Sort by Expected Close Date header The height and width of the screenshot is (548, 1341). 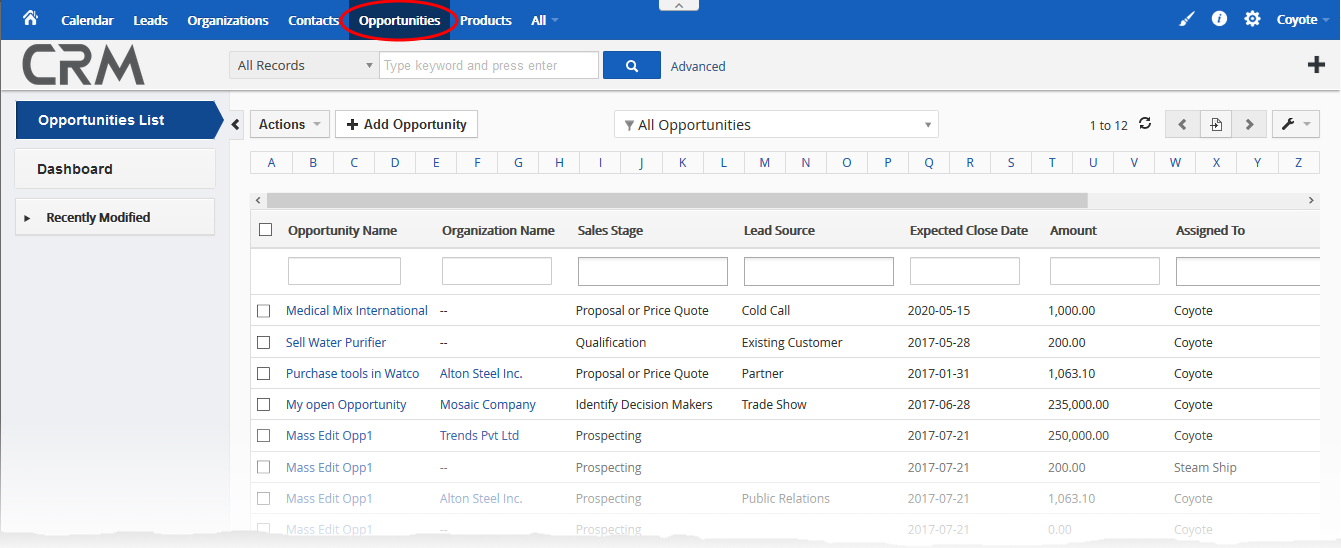tap(969, 230)
